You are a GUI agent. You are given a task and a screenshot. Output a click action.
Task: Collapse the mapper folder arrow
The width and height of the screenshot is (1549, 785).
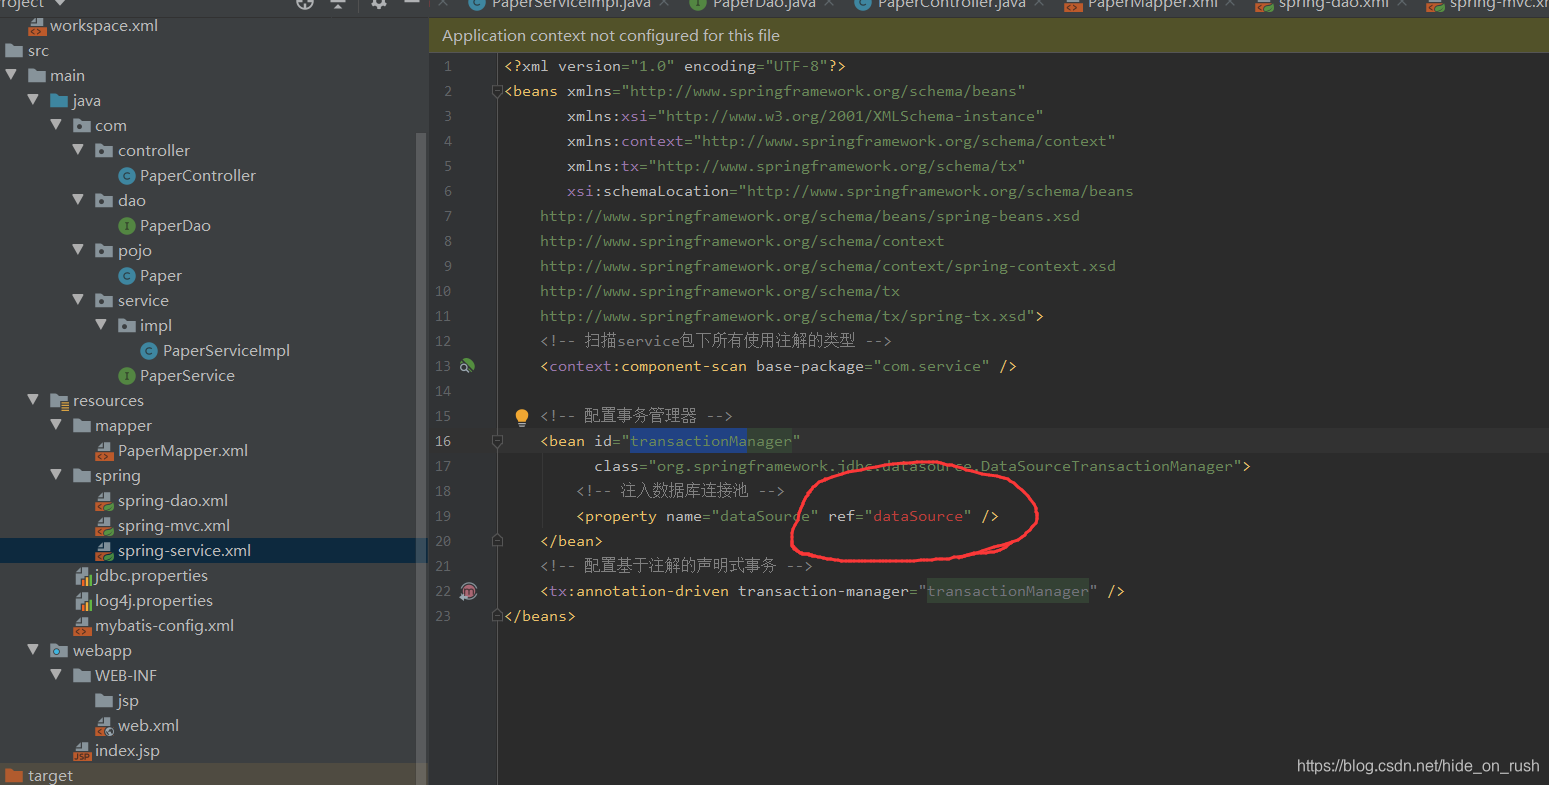[x=57, y=425]
